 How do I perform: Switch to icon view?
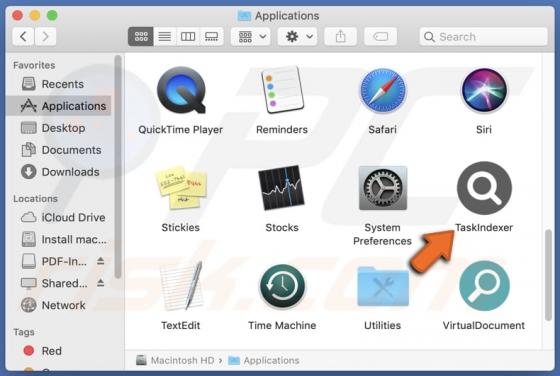click(x=141, y=36)
